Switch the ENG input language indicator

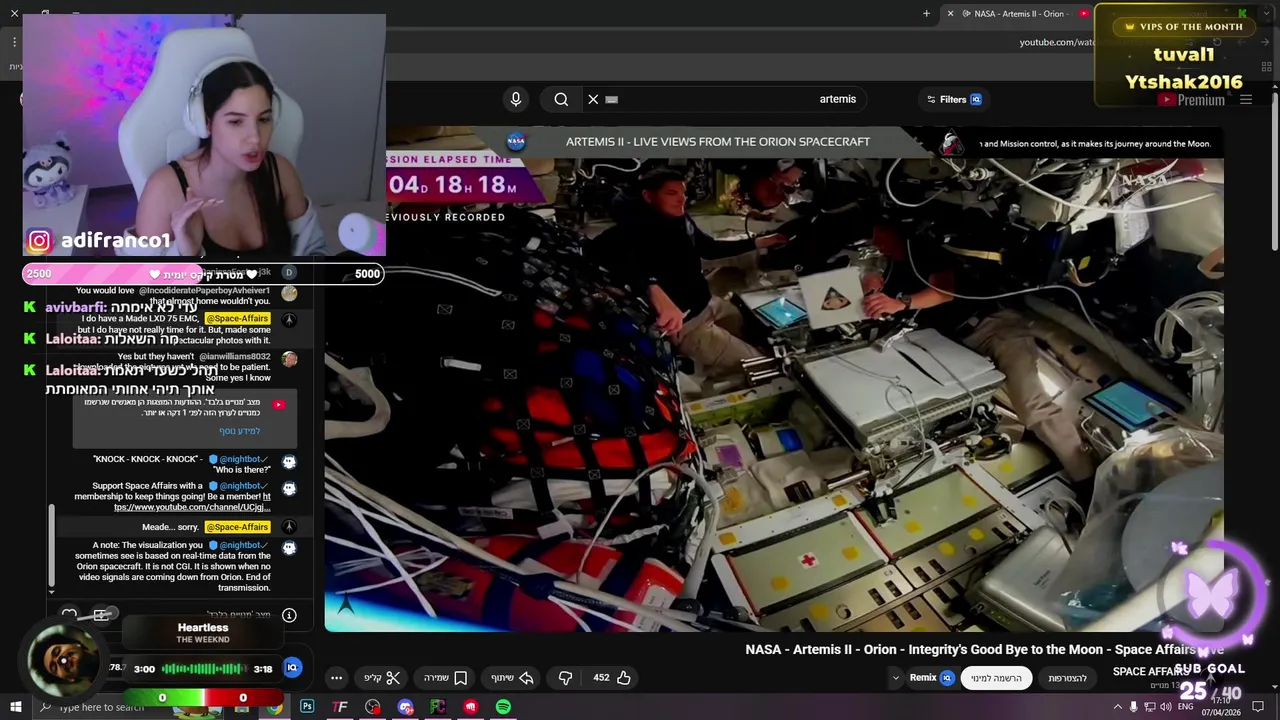click(1186, 707)
